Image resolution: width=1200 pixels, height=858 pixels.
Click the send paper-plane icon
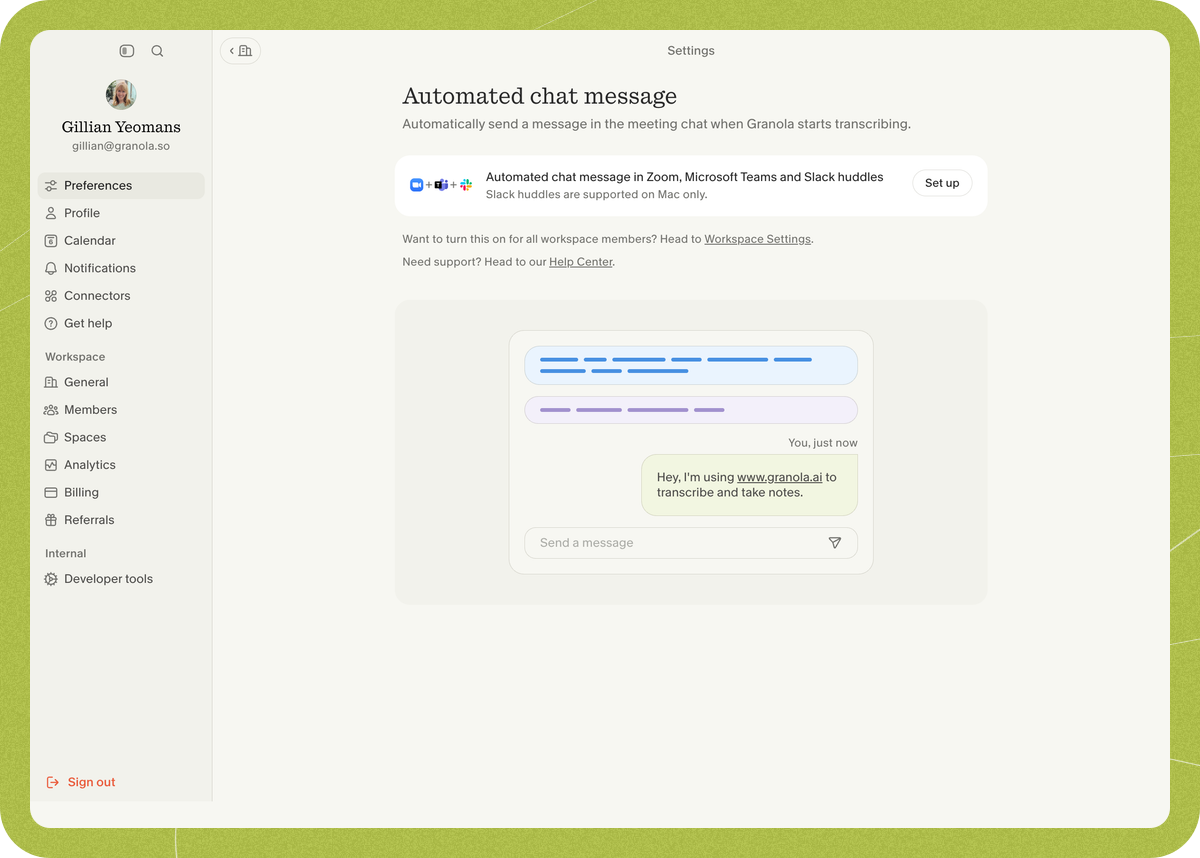(835, 543)
